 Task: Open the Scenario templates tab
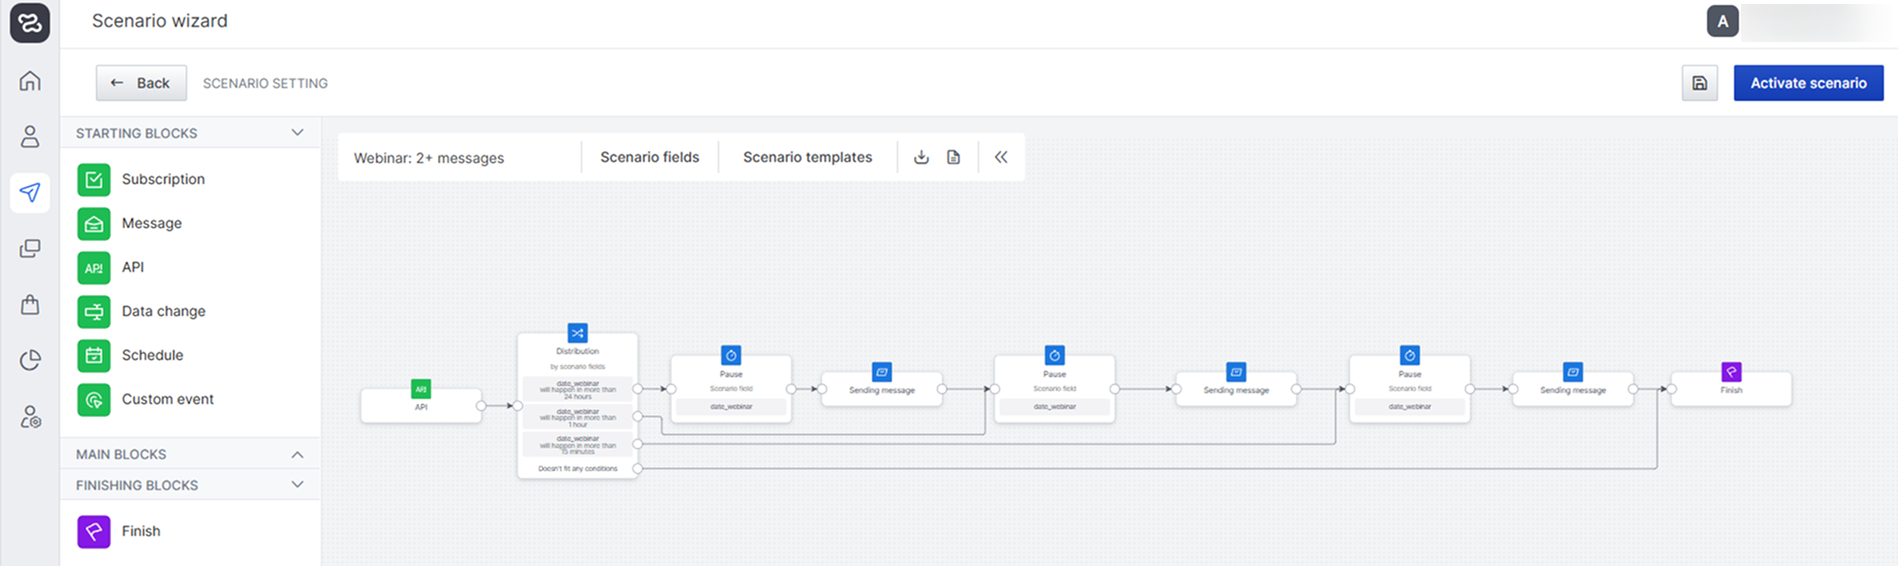pyautogui.click(x=807, y=157)
